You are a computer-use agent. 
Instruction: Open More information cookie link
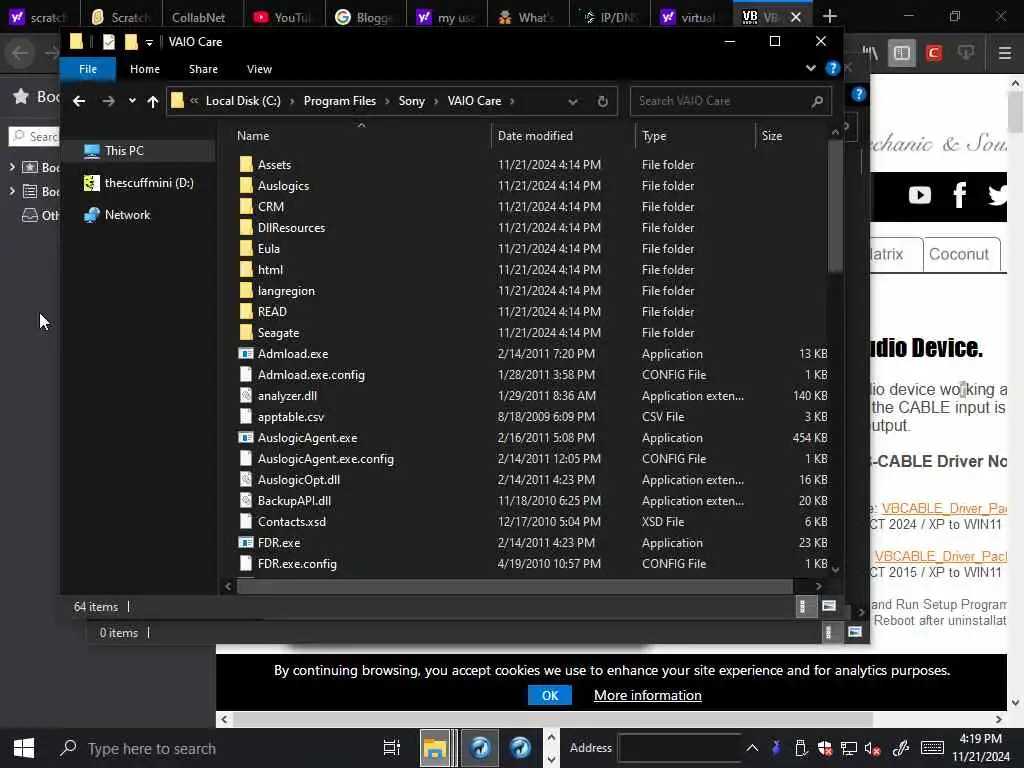click(648, 696)
